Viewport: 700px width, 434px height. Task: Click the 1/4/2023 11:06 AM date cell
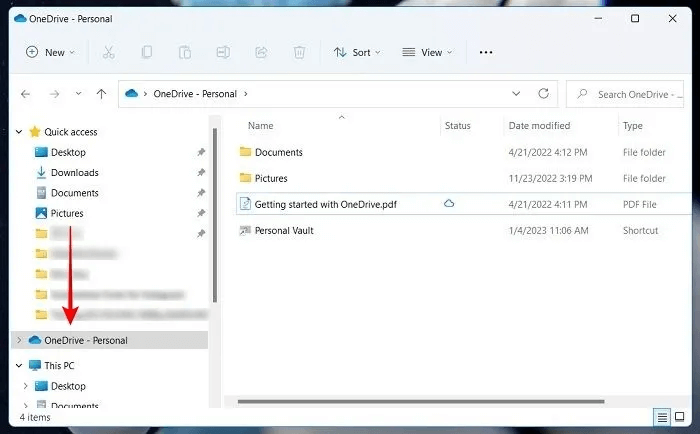[548, 230]
